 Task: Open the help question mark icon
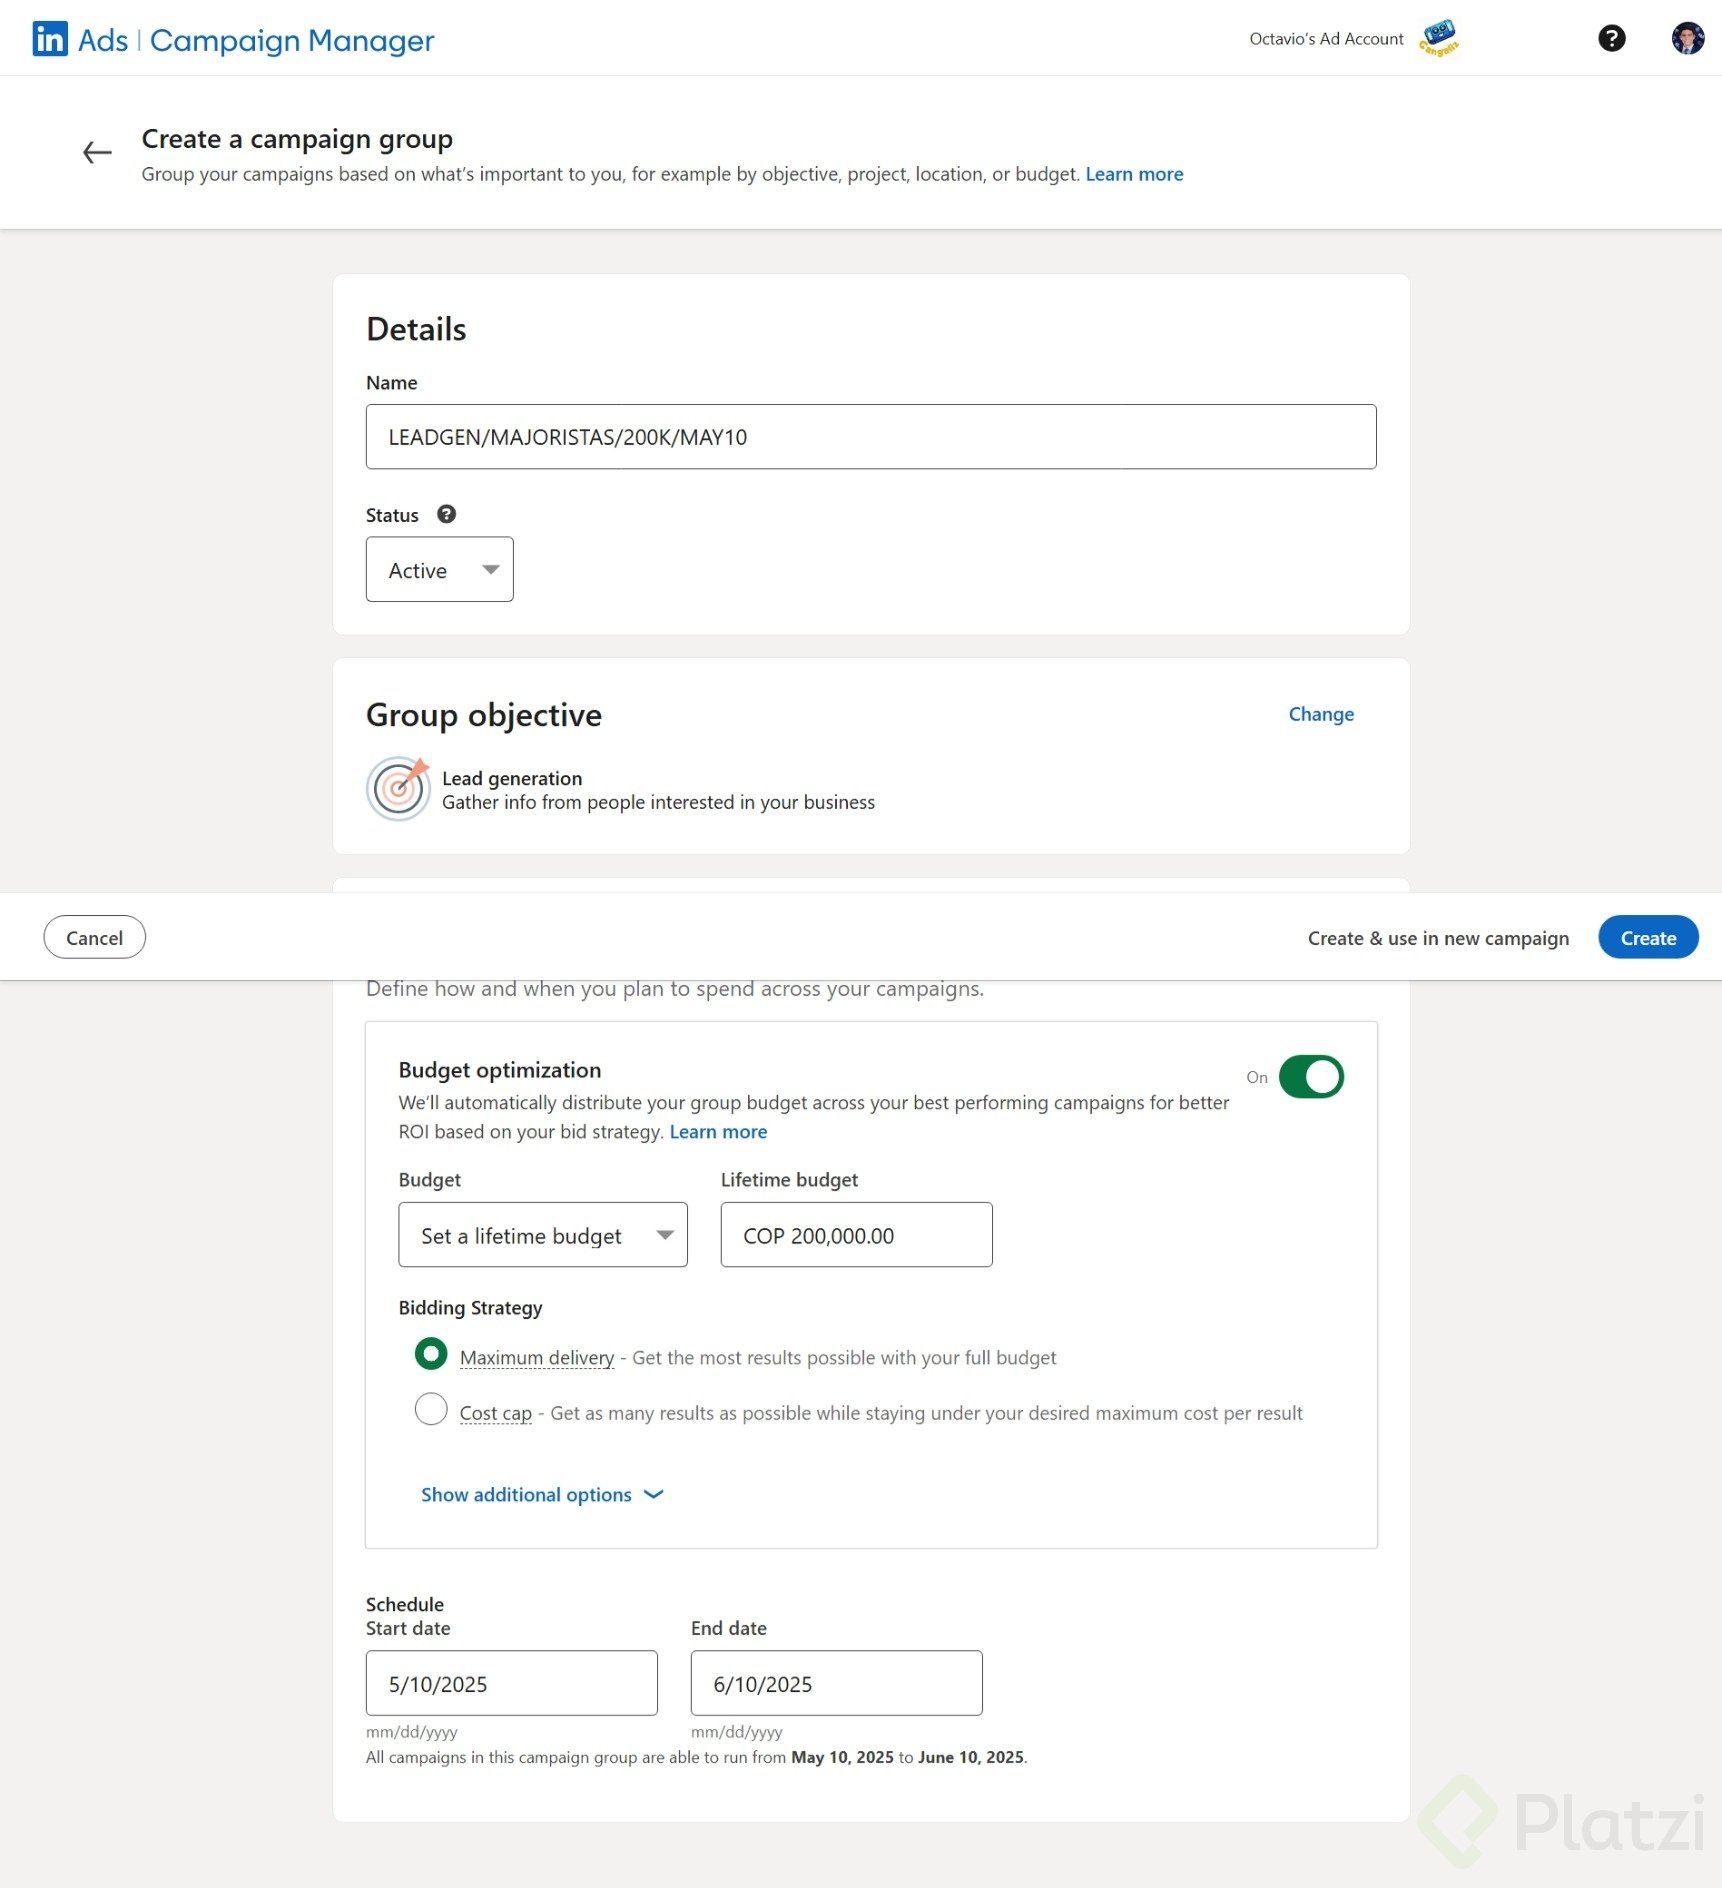[x=1611, y=39]
